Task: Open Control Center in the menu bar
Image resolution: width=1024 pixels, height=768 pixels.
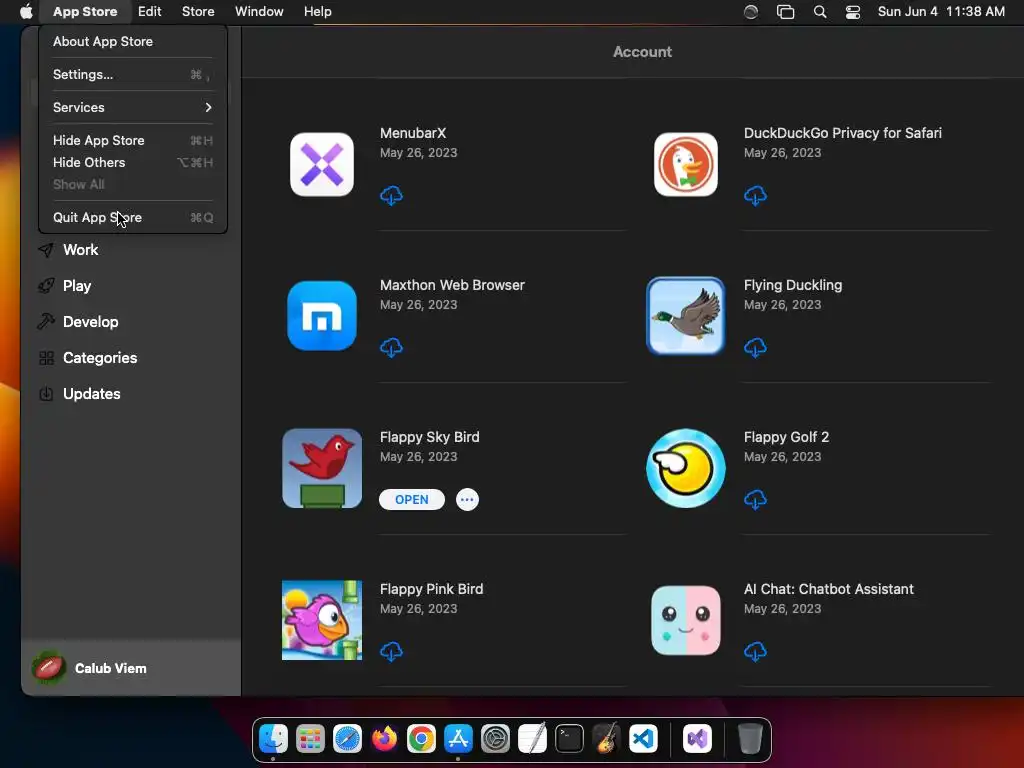Action: click(x=853, y=12)
